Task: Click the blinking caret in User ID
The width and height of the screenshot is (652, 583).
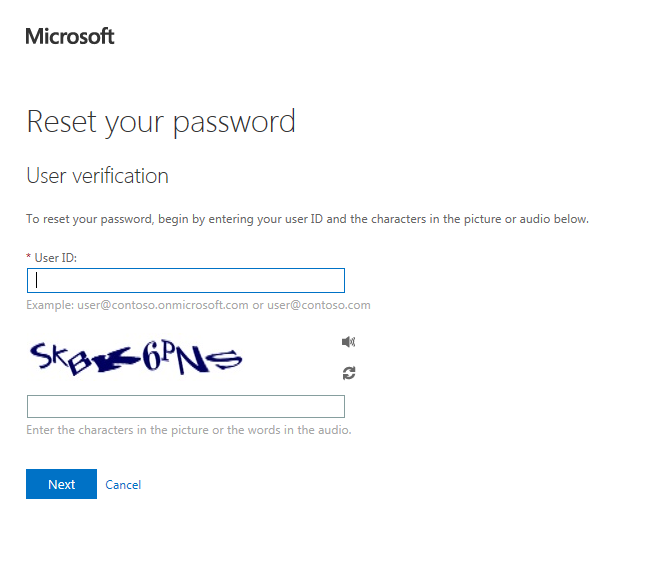Action: [x=37, y=280]
